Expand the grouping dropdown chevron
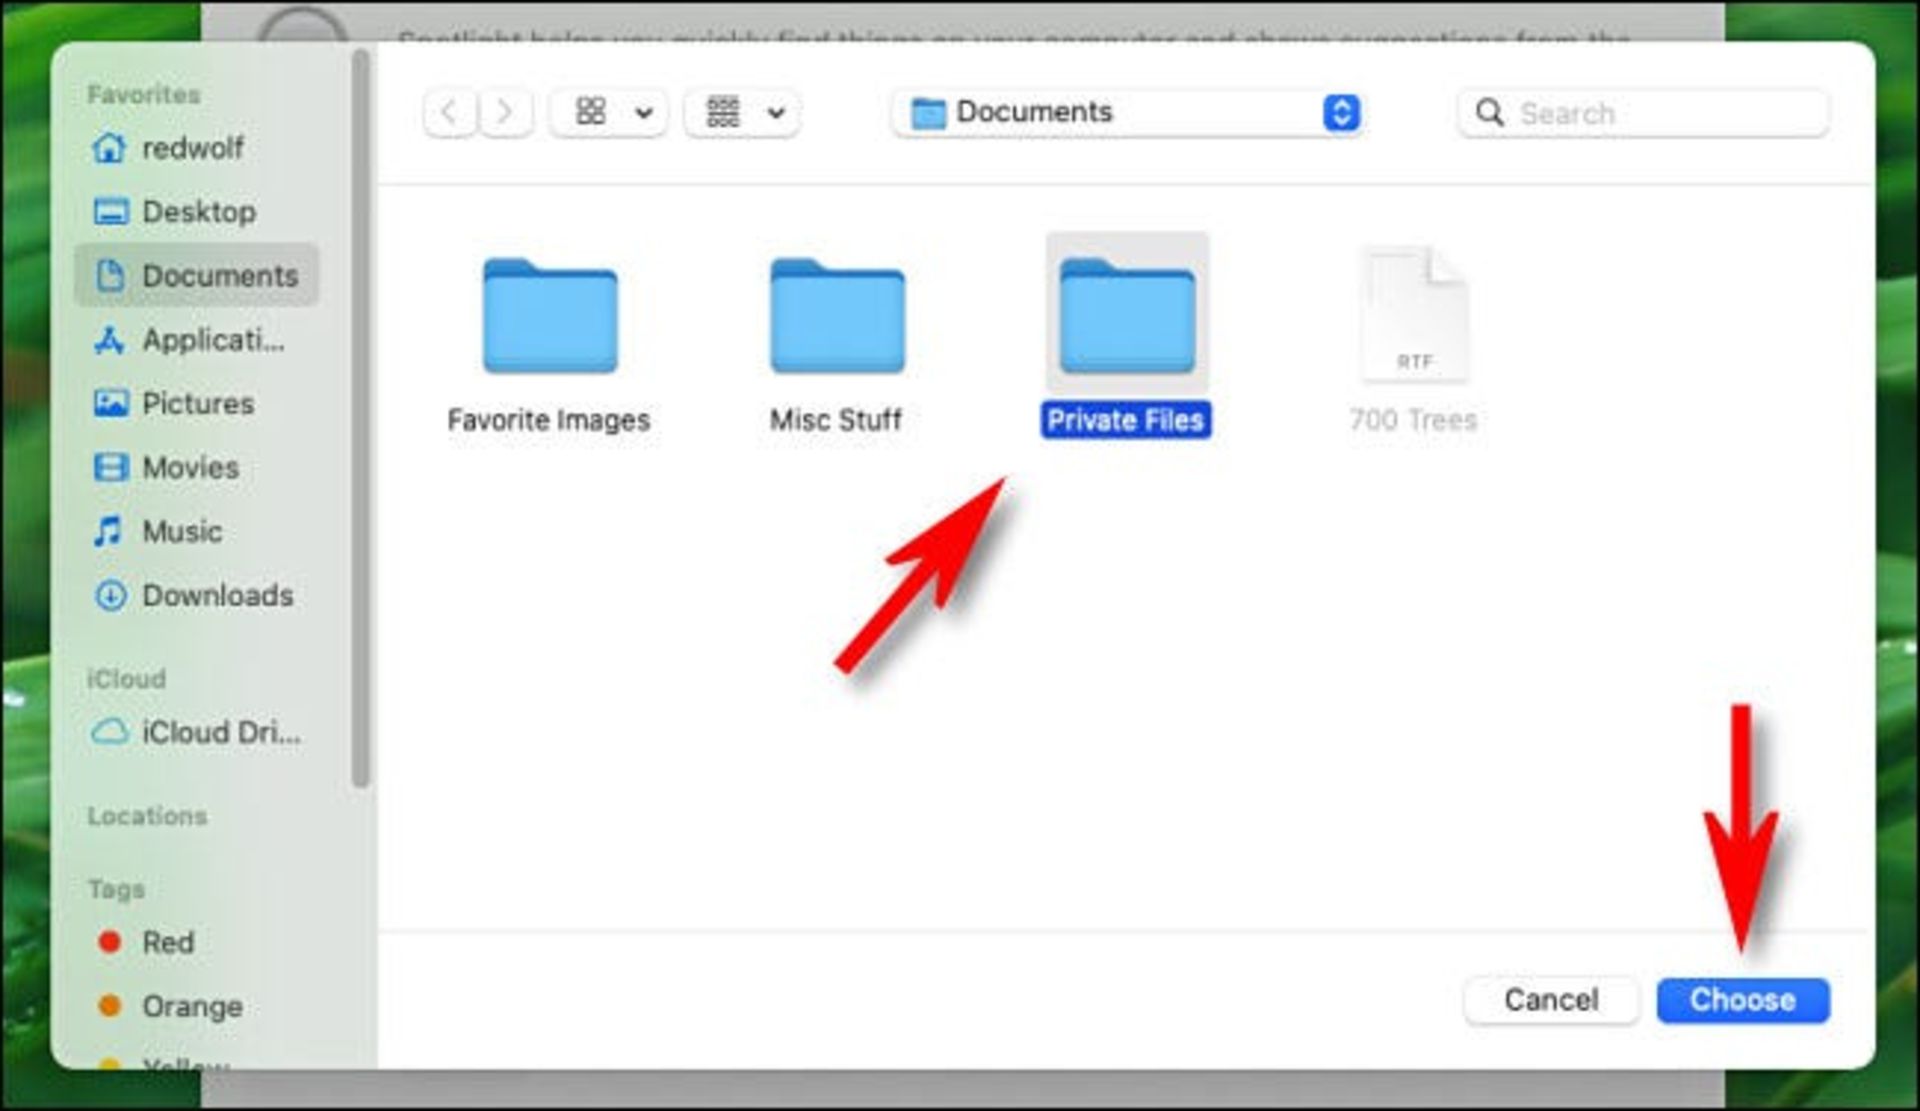The image size is (1920, 1111). coord(776,113)
